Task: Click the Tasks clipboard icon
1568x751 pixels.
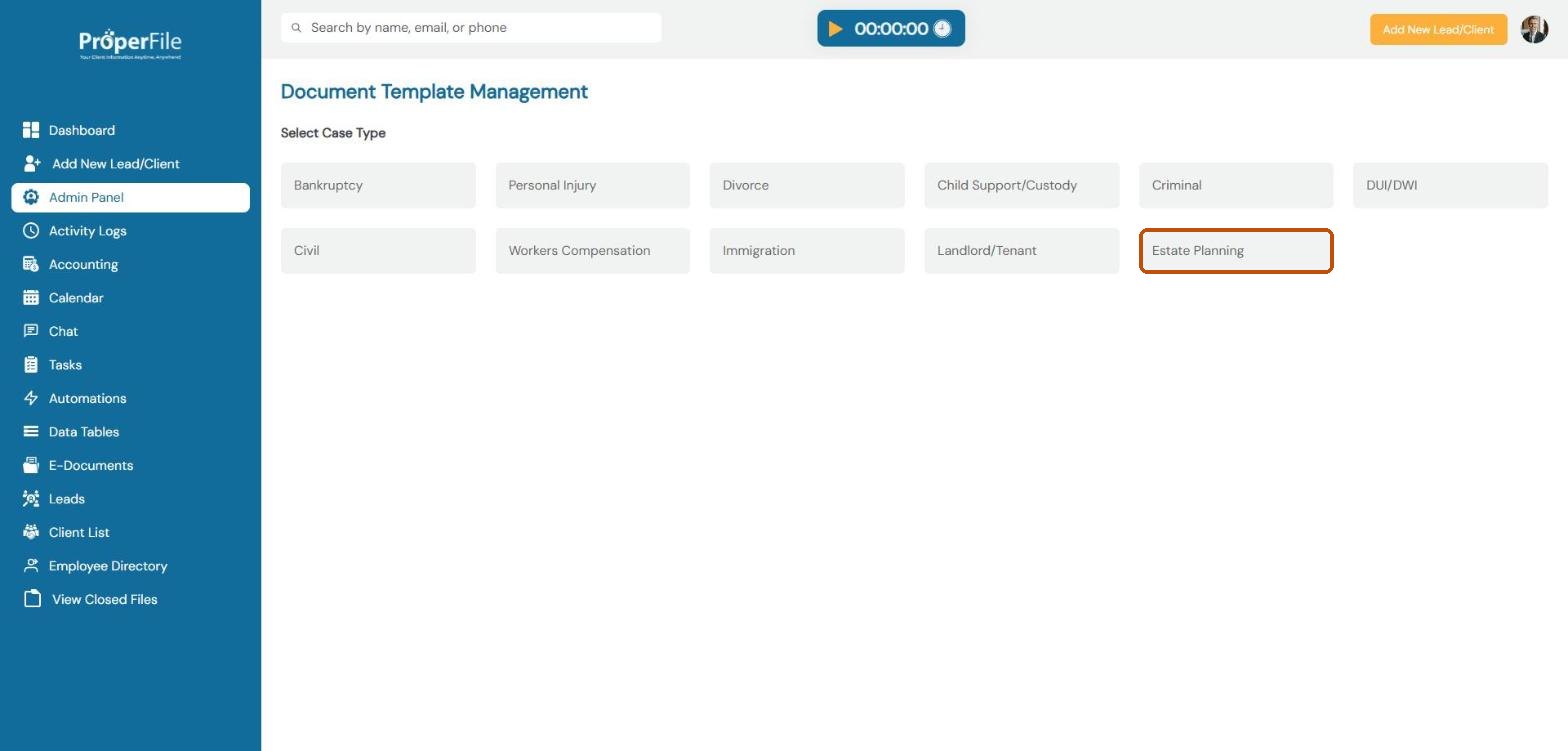Action: point(31,364)
